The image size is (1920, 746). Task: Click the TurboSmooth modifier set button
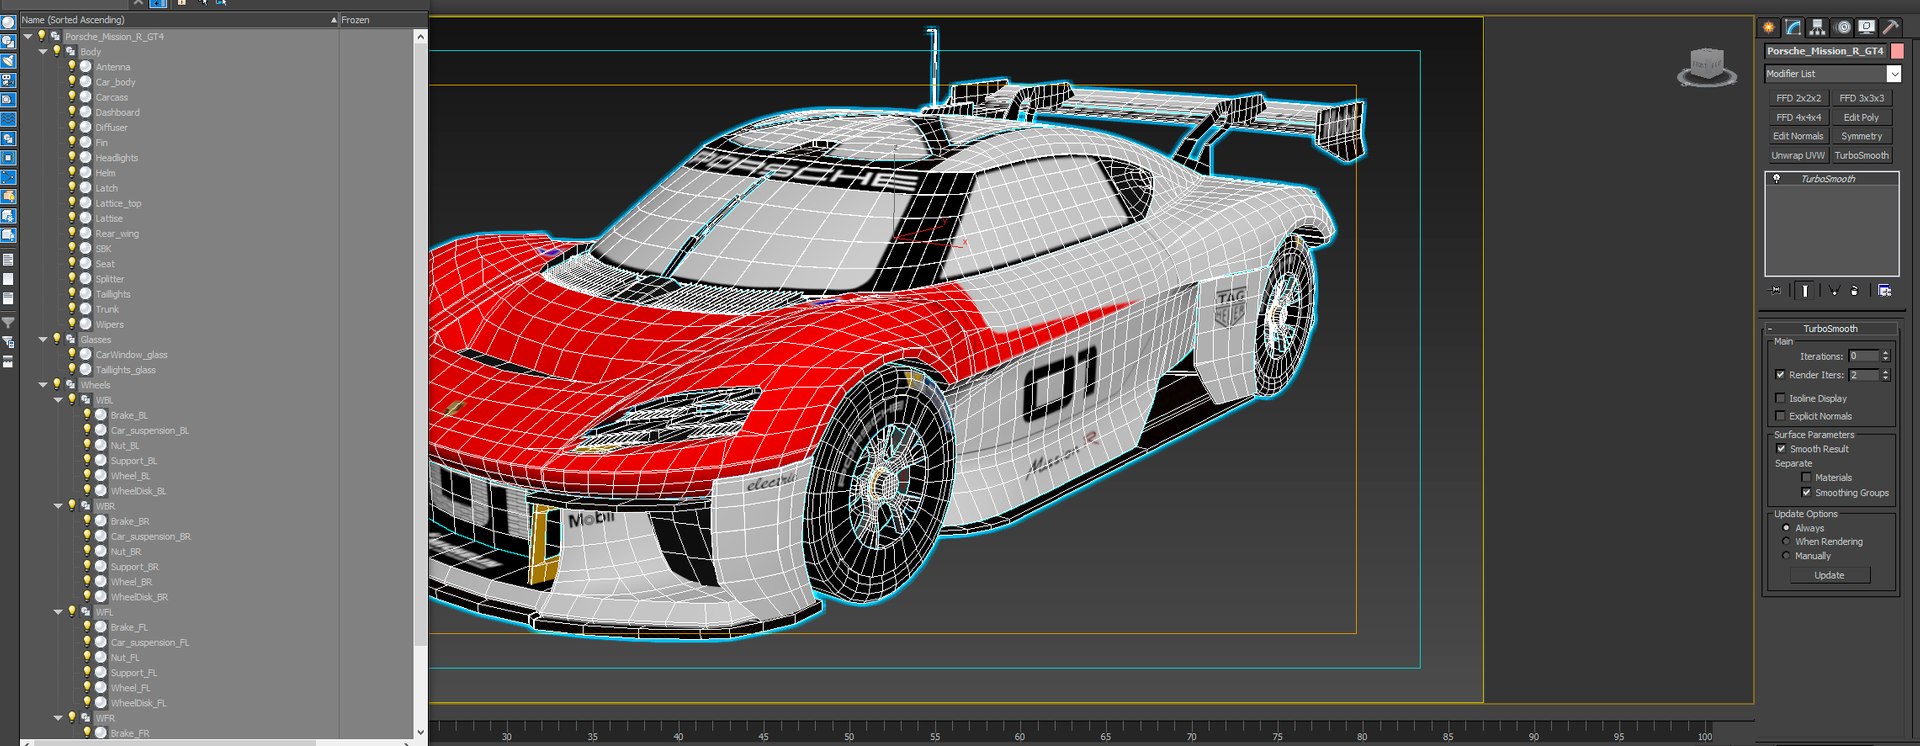(x=1862, y=155)
